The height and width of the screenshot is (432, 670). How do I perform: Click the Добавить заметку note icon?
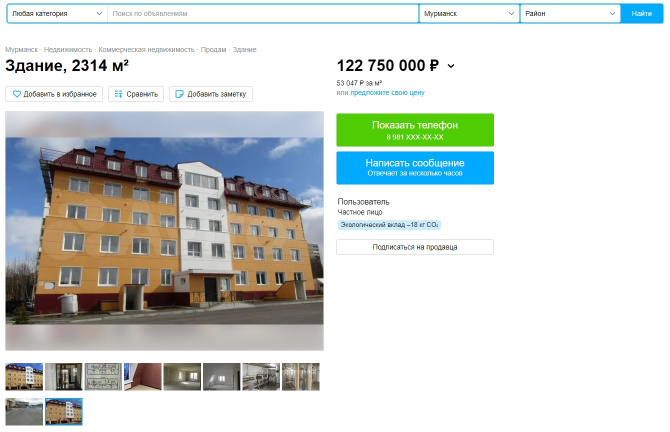click(179, 94)
